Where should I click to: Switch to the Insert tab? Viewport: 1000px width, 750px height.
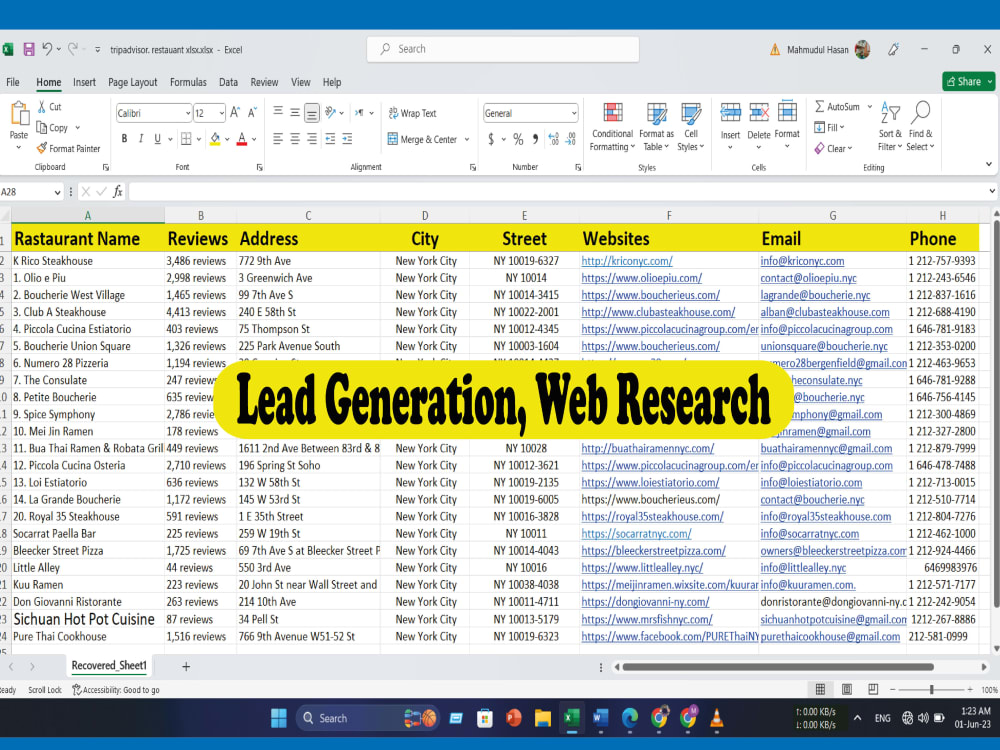84,82
